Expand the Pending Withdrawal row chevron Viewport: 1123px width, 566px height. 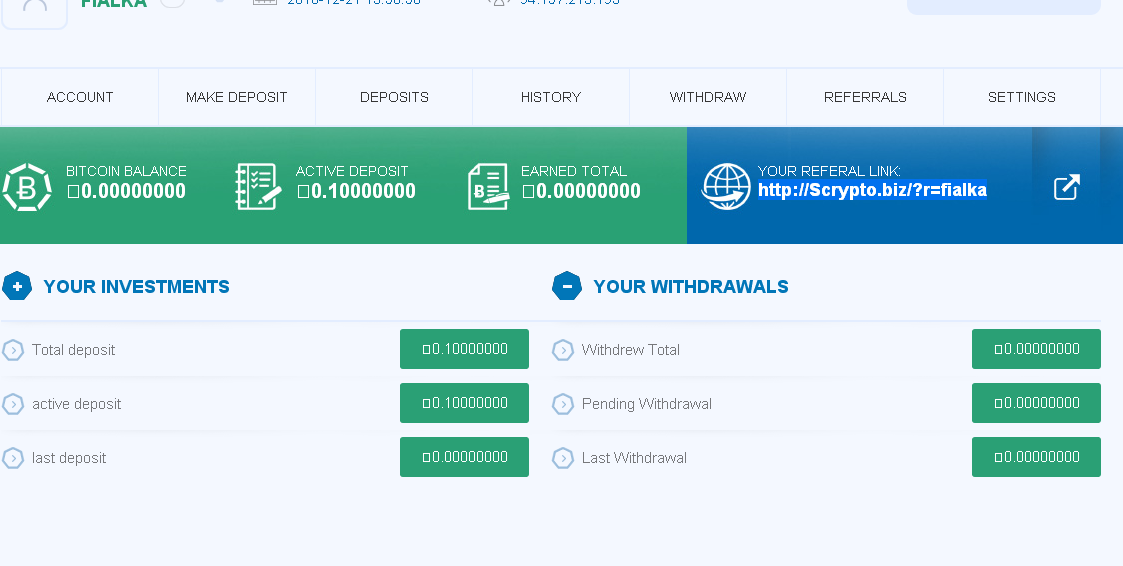click(x=563, y=404)
